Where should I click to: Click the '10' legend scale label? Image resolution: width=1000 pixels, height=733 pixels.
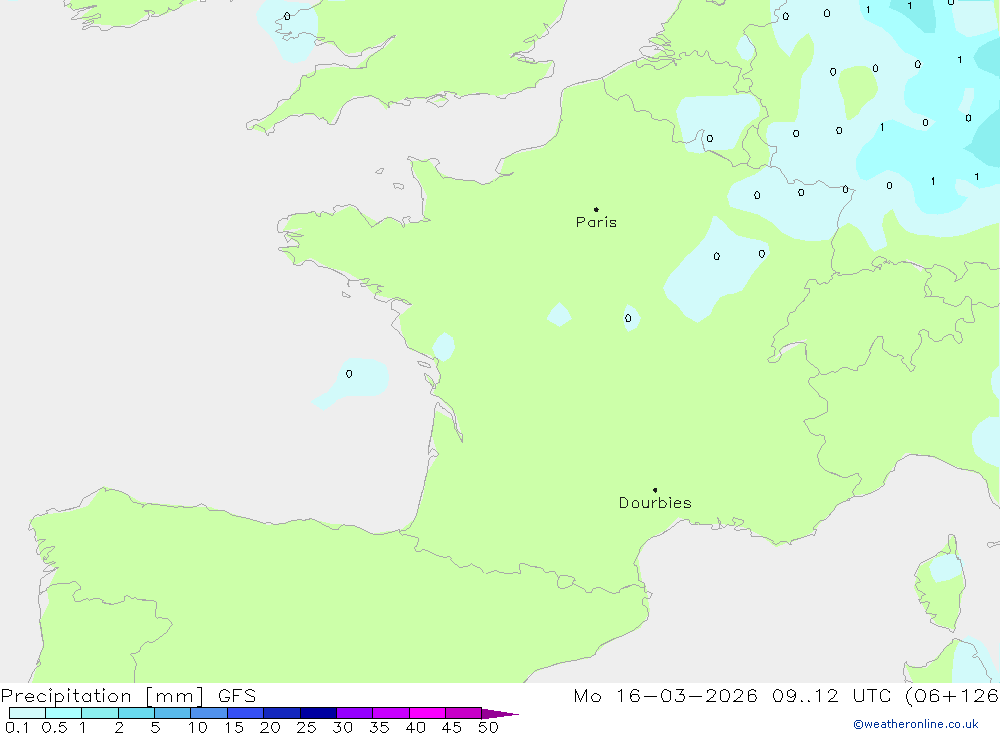pyautogui.click(x=198, y=727)
